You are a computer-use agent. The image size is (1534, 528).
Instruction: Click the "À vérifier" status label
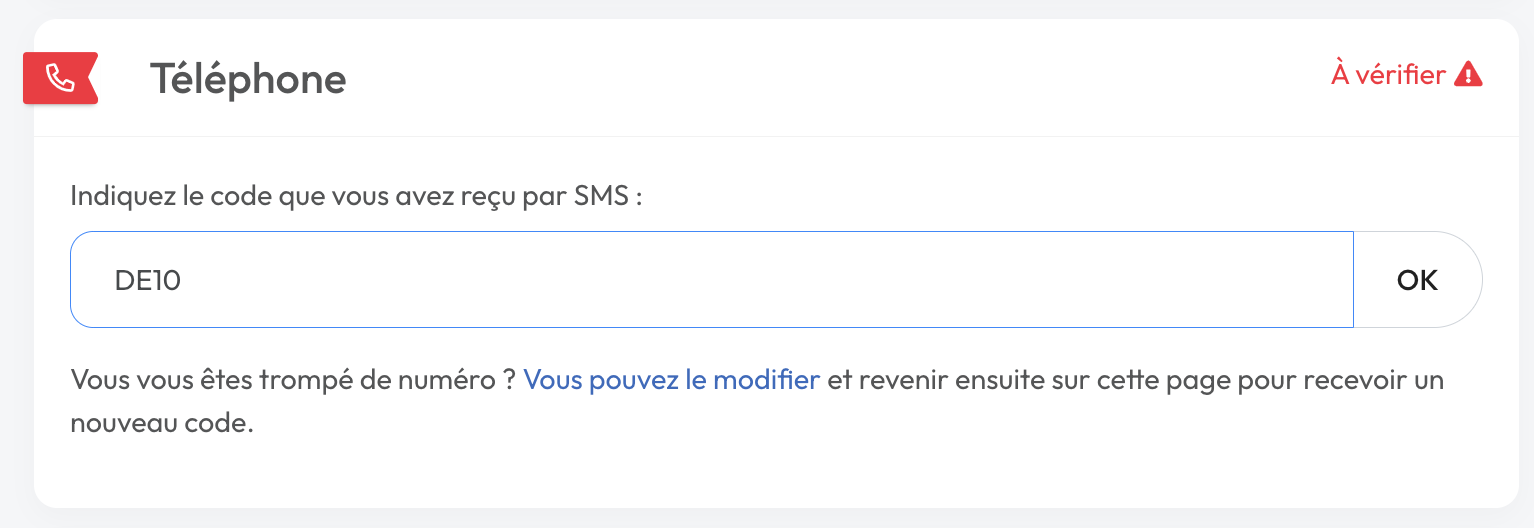point(1388,75)
